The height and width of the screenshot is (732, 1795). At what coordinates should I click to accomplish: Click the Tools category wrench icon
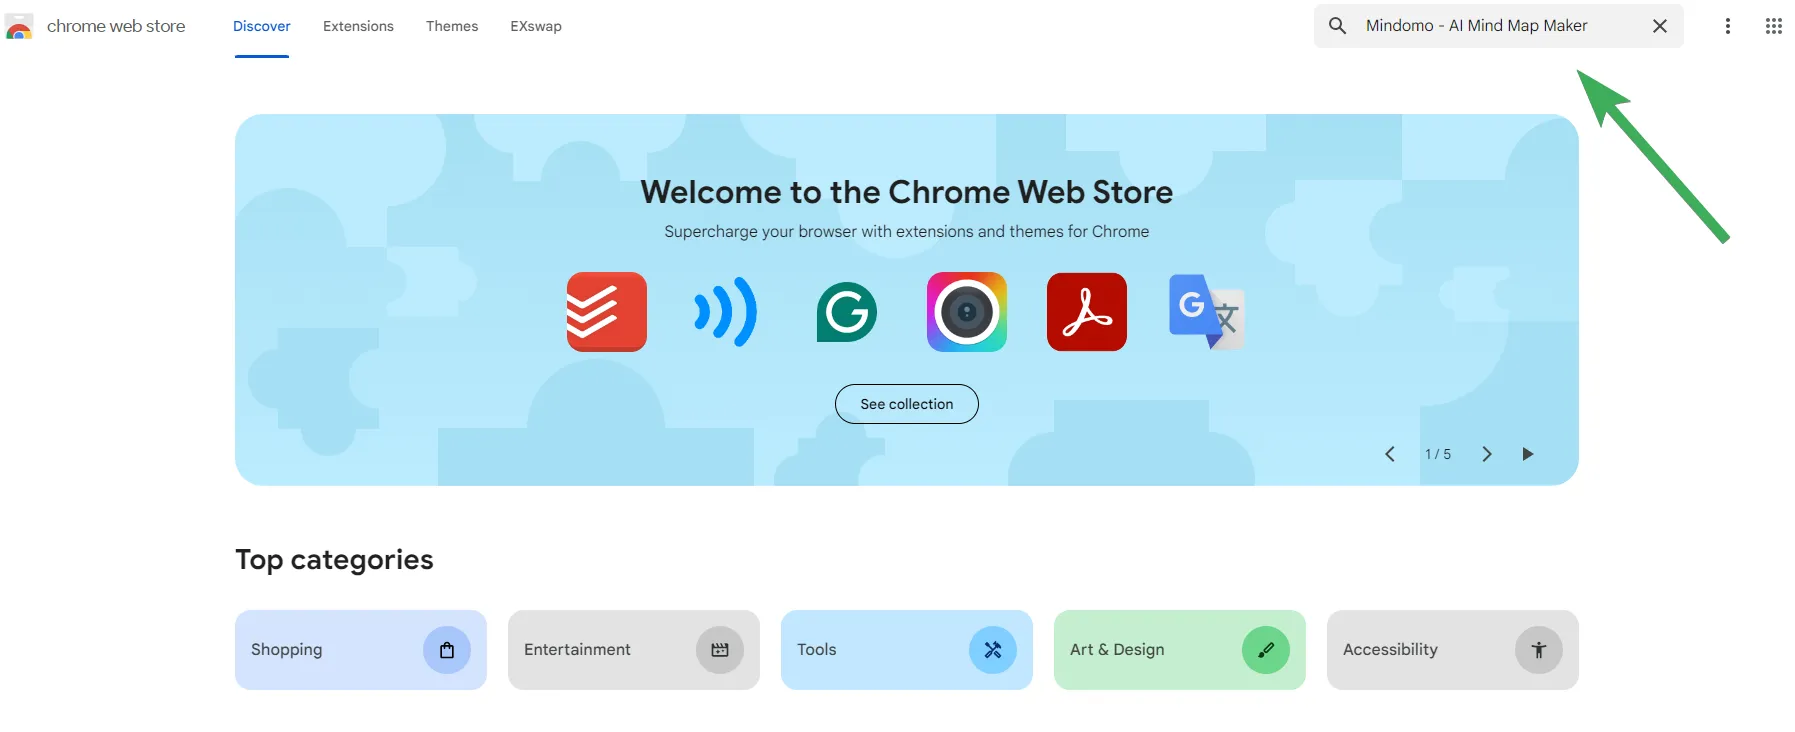click(993, 650)
